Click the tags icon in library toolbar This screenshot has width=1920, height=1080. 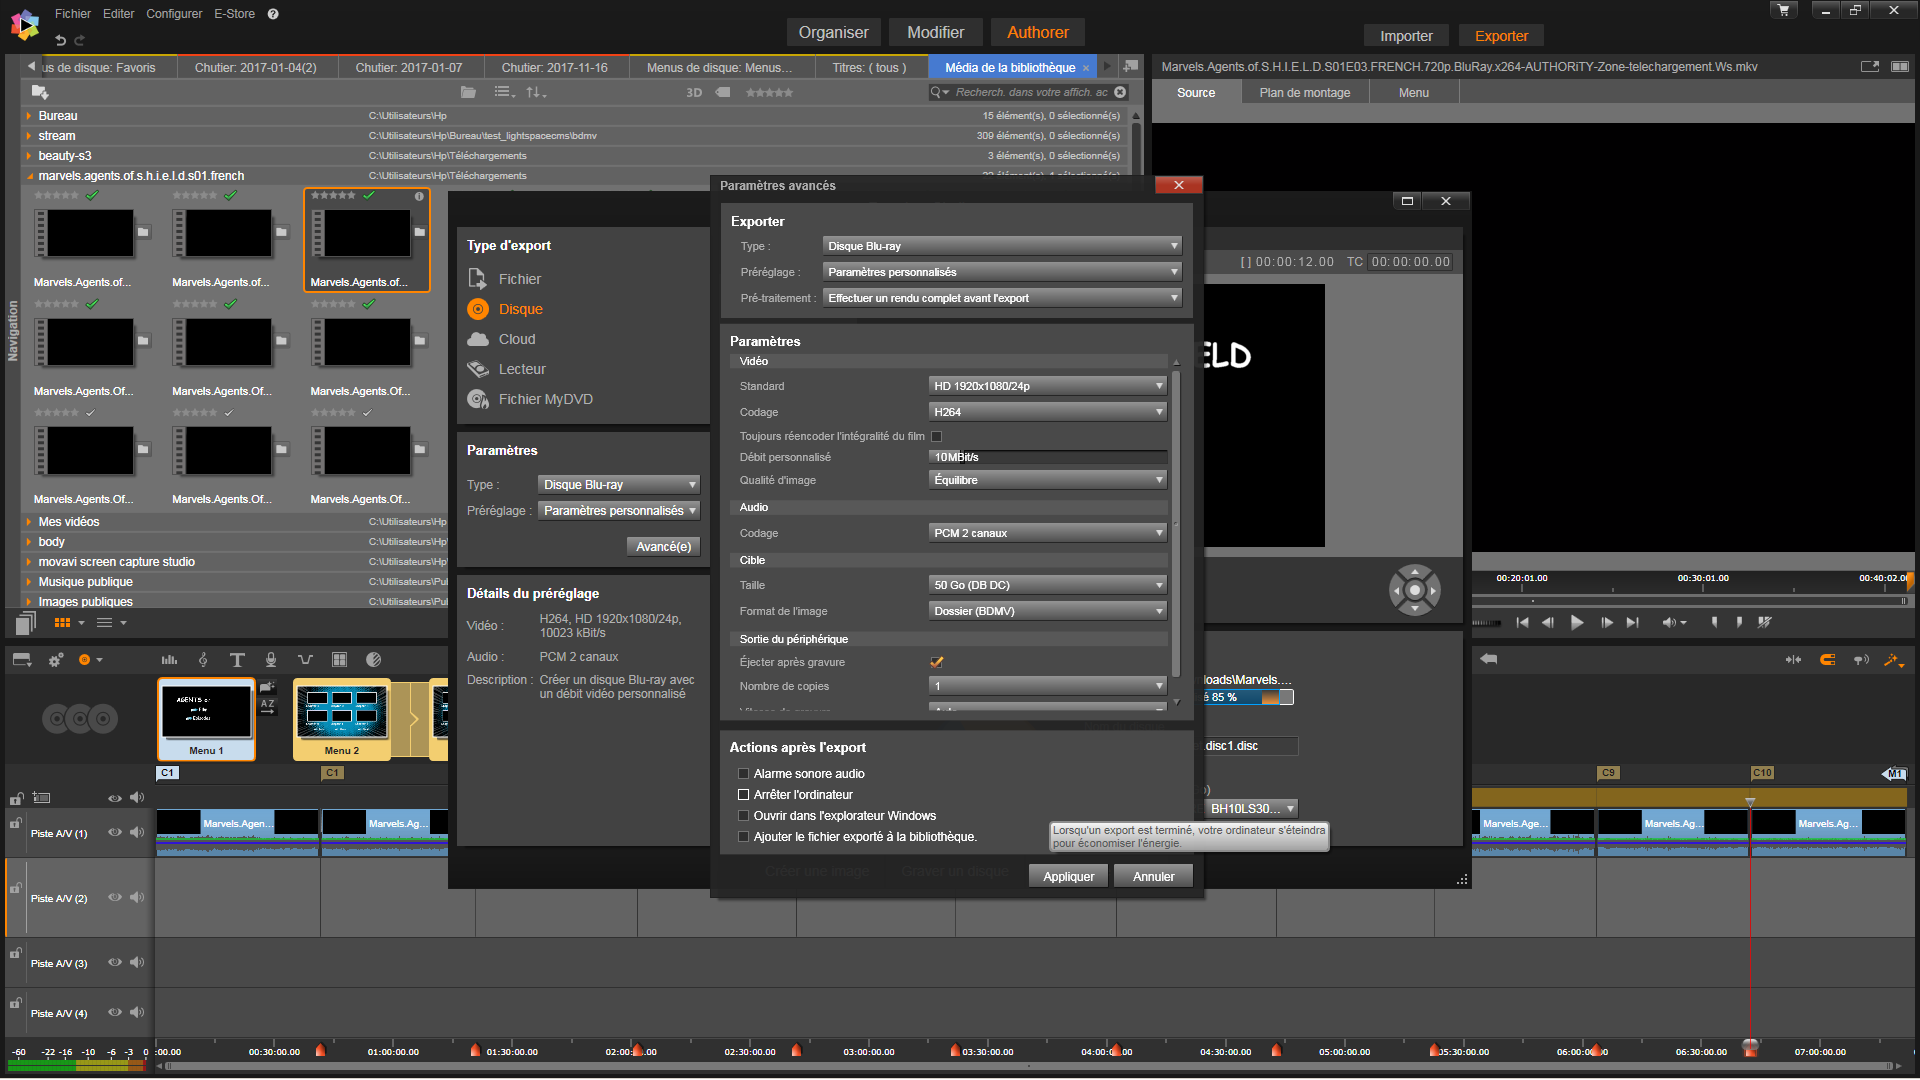tap(723, 92)
